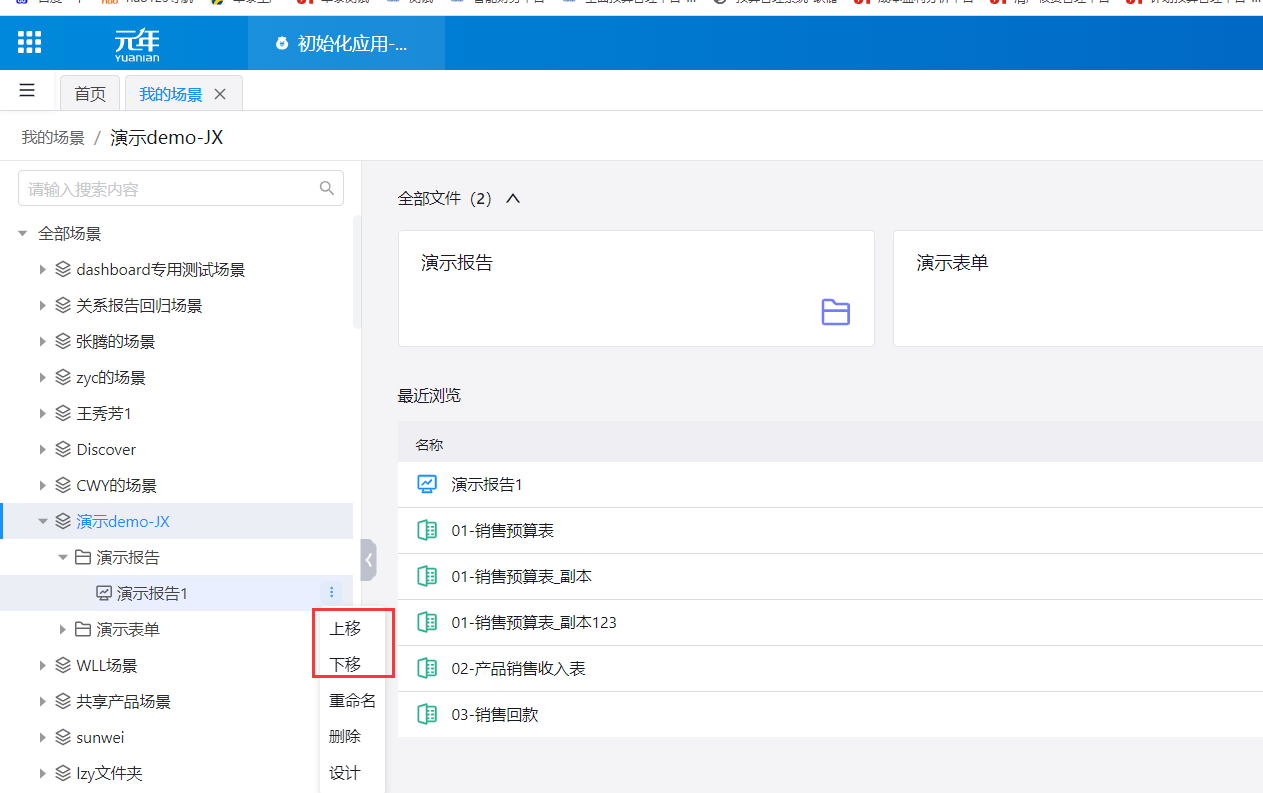Collapse the left sidebar panel handle

368,560
